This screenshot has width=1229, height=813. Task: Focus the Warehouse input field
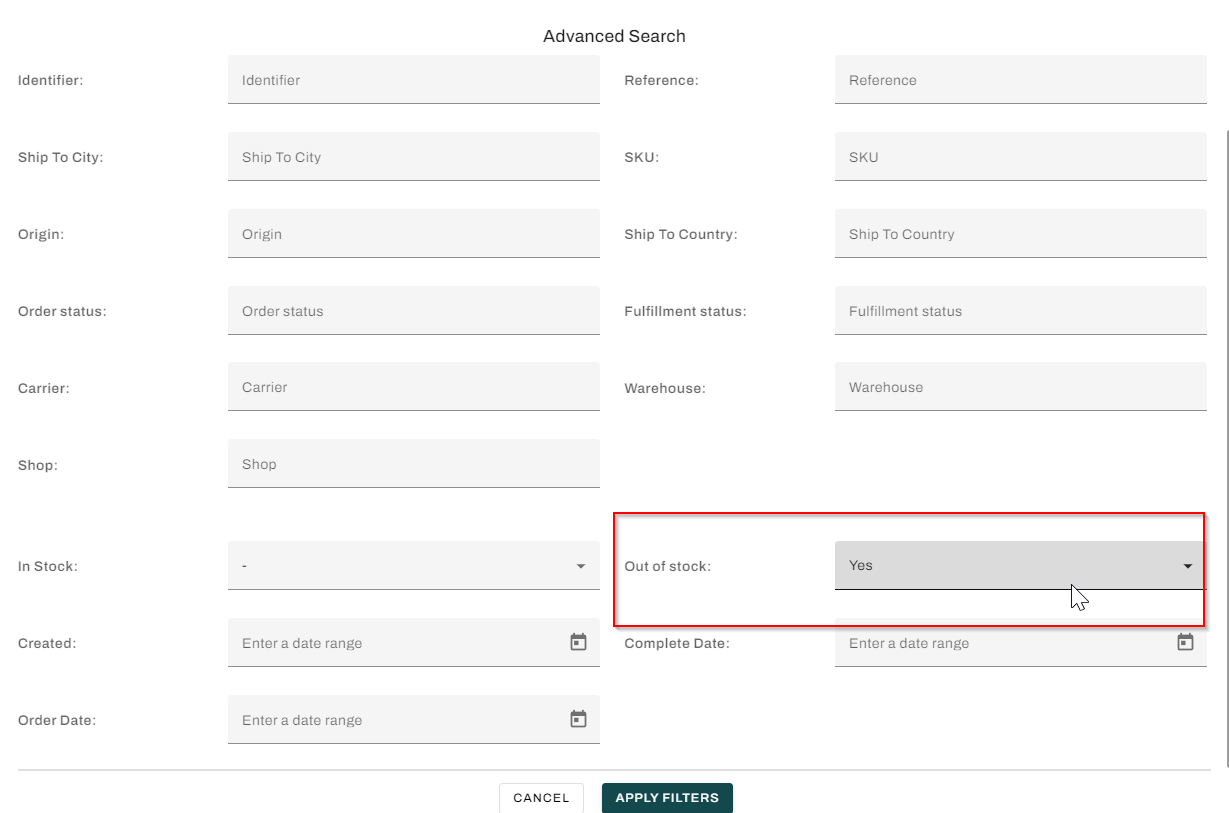pyautogui.click(x=1020, y=387)
